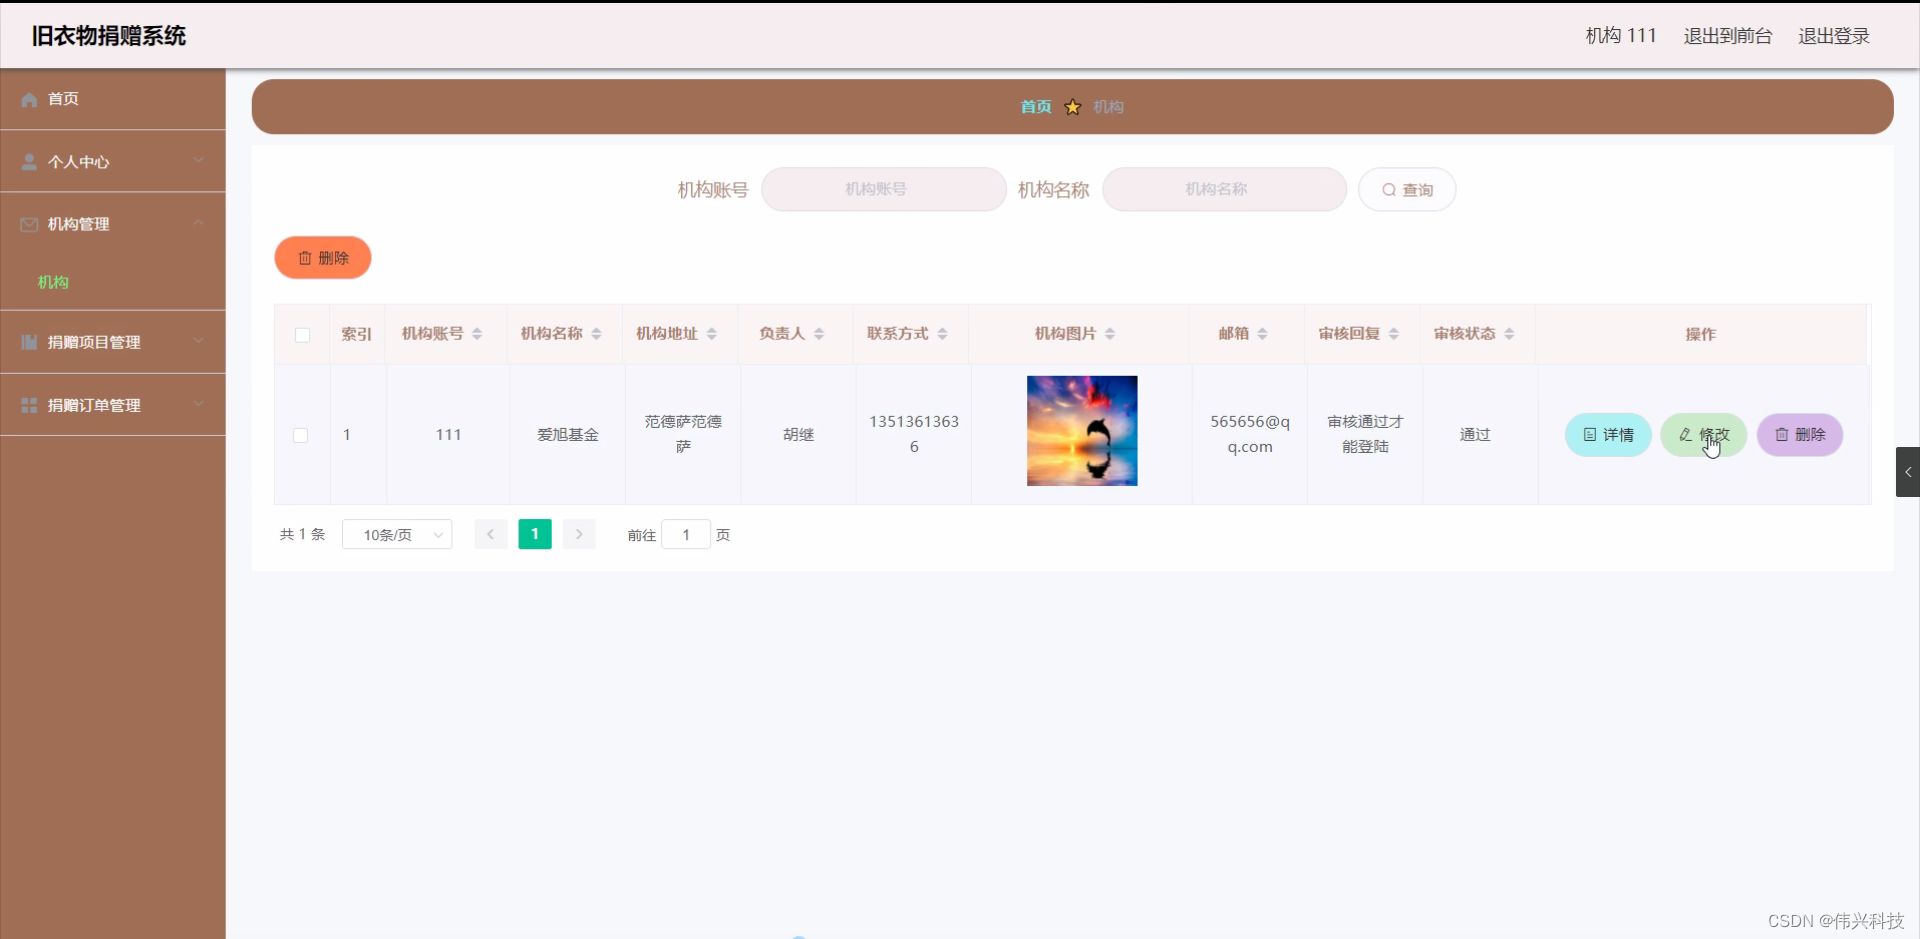Click the star icon in the breadcrumb bar

pos(1072,107)
